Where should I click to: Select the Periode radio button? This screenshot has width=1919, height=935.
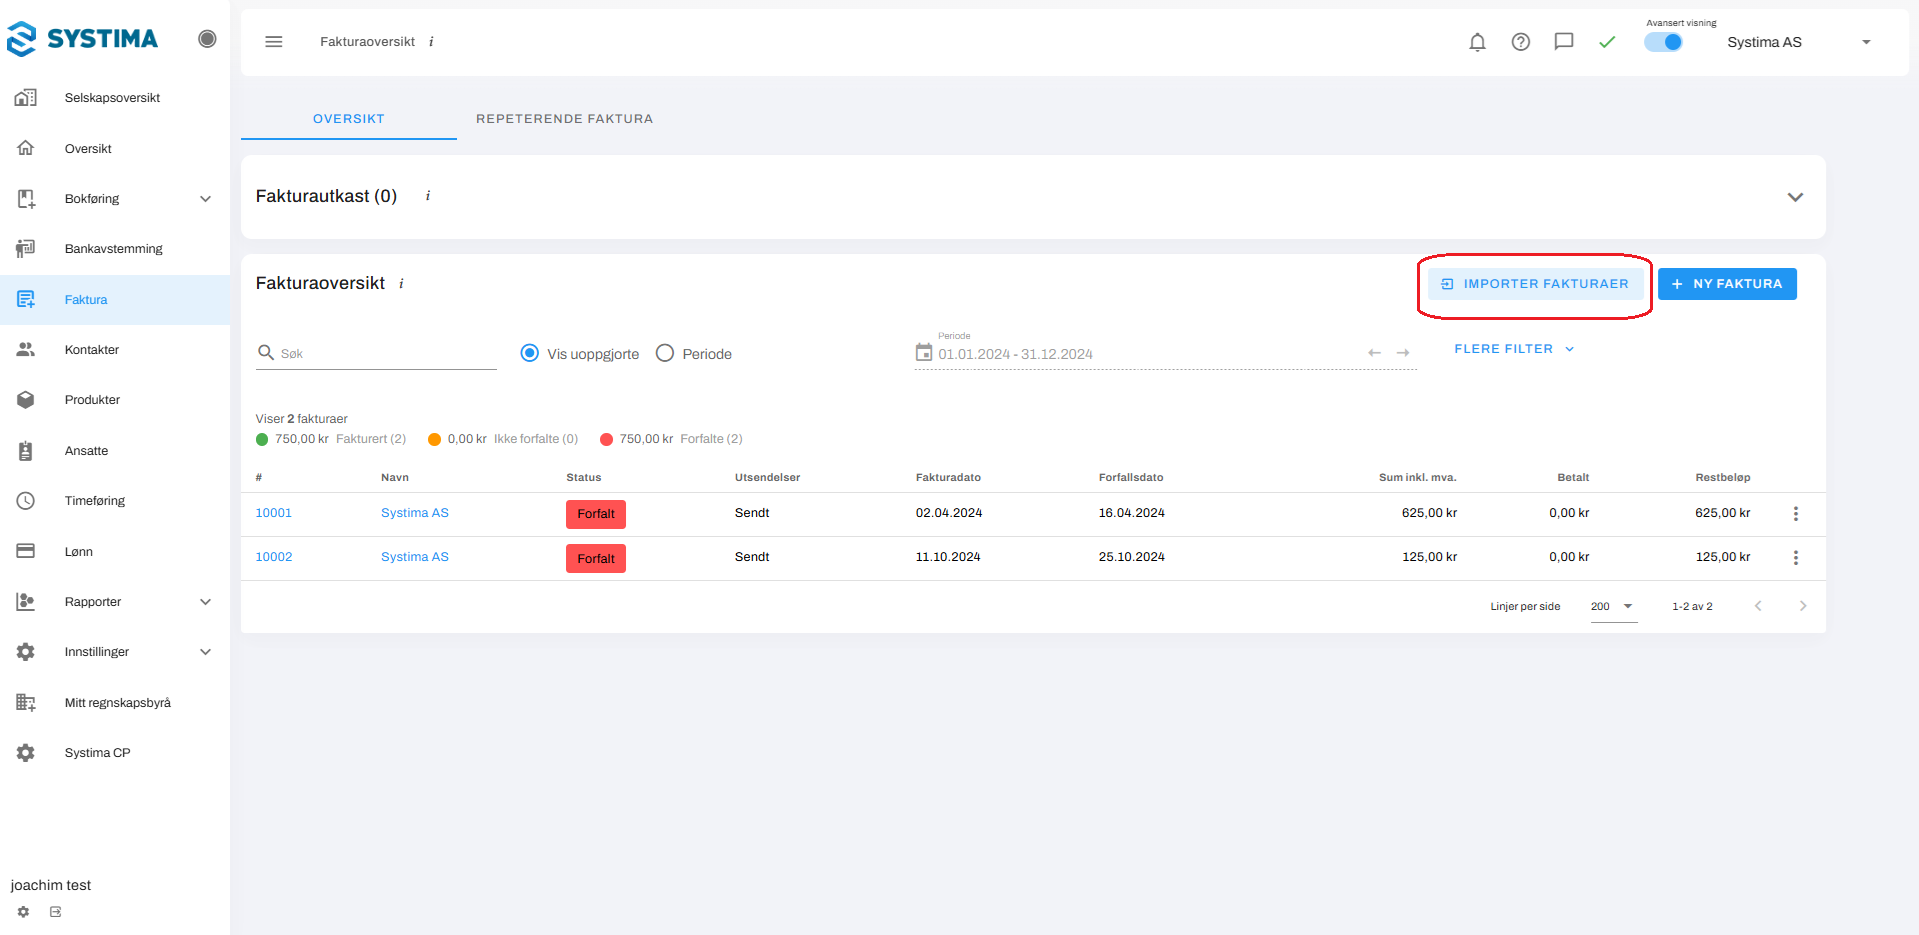click(x=665, y=353)
